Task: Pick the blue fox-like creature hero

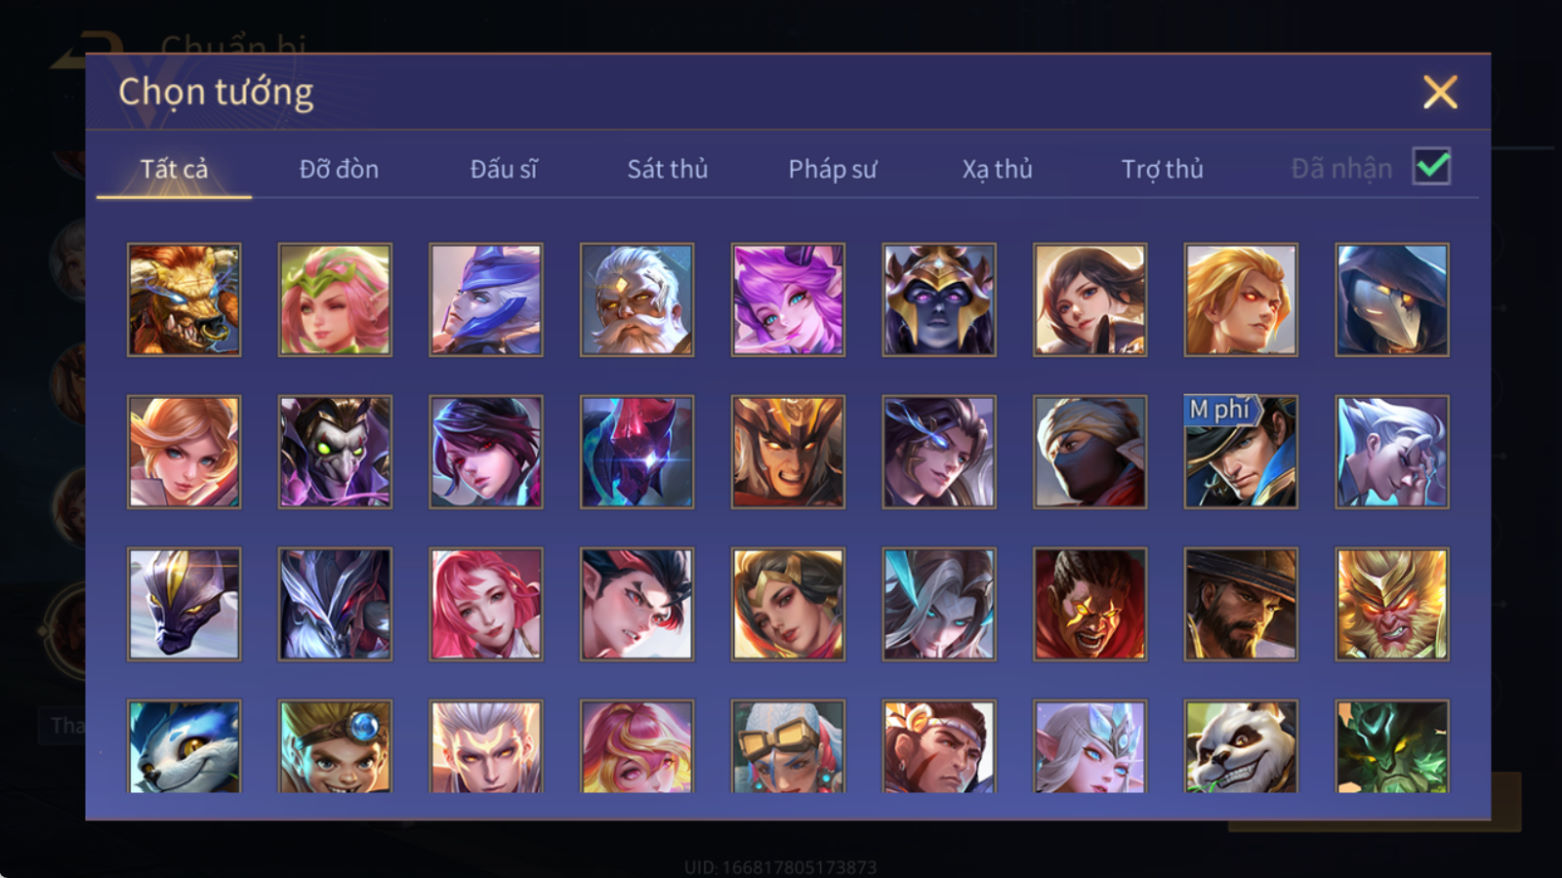Action: (184, 746)
